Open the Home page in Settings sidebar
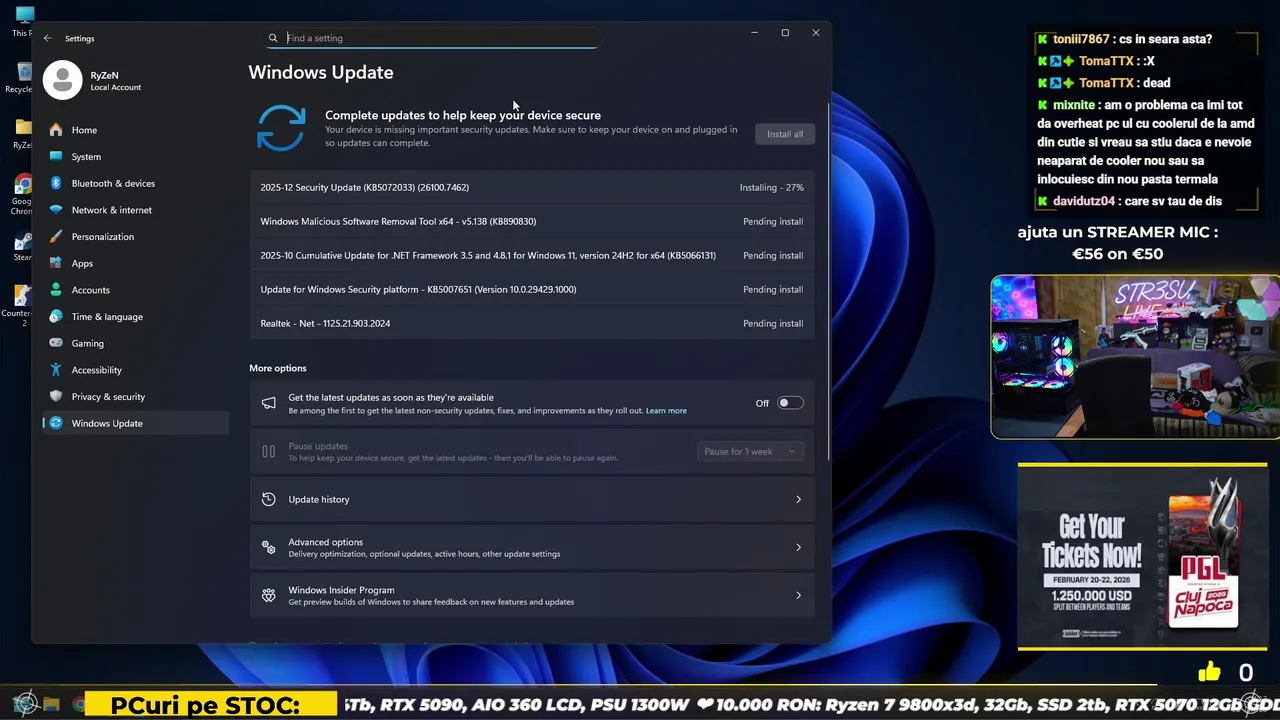This screenshot has width=1280, height=720. click(x=135, y=130)
